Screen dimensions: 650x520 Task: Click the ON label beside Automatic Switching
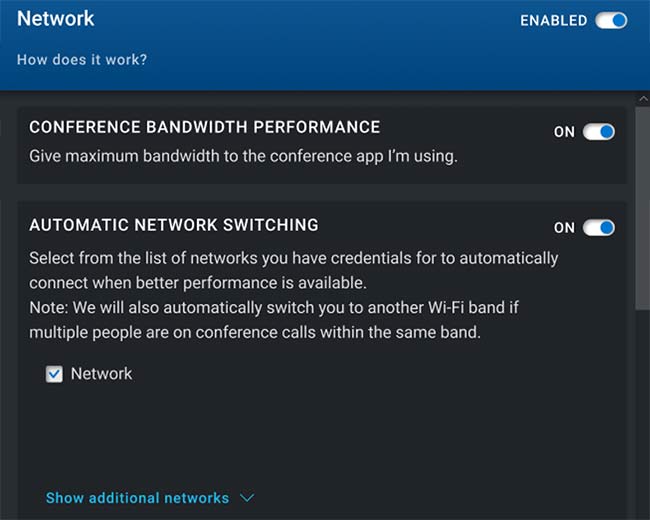click(x=564, y=228)
